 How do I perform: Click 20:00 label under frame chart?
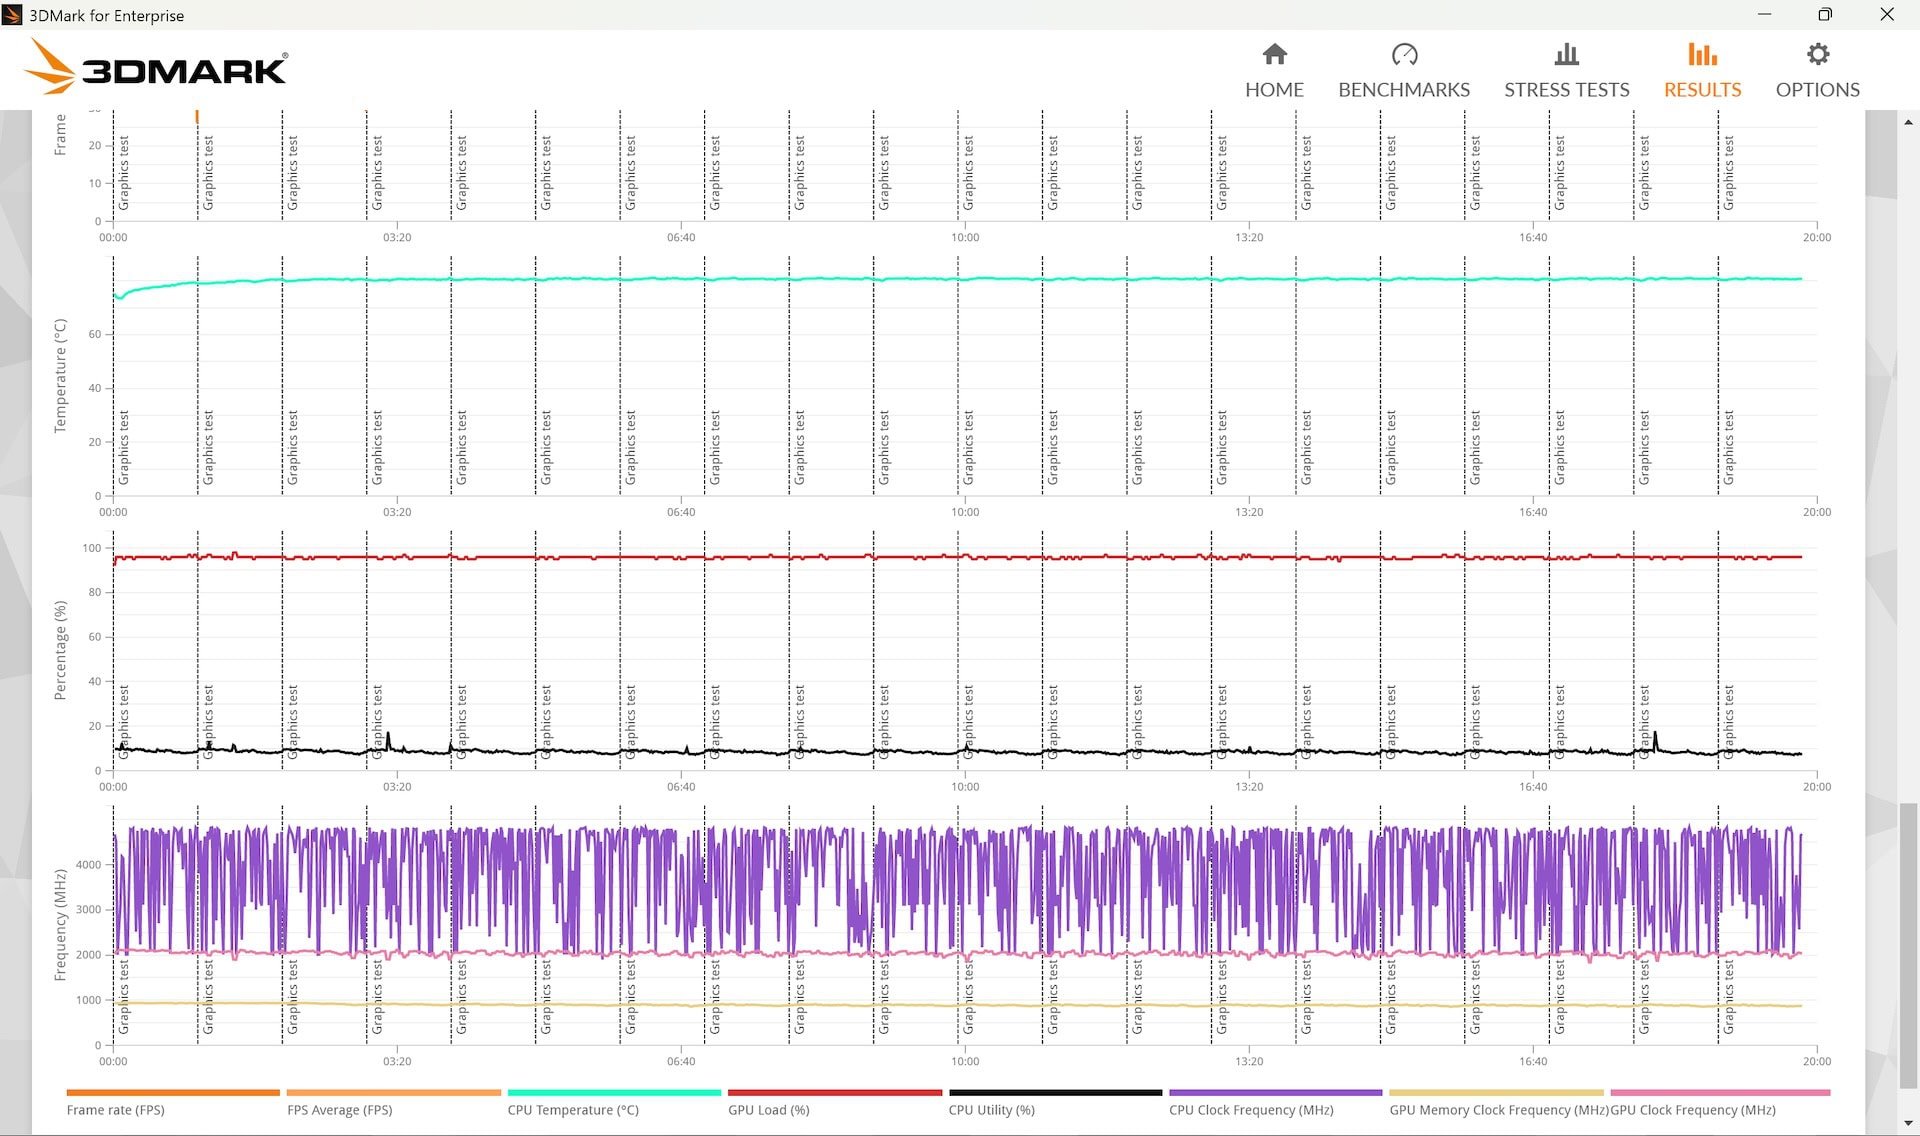click(1817, 237)
